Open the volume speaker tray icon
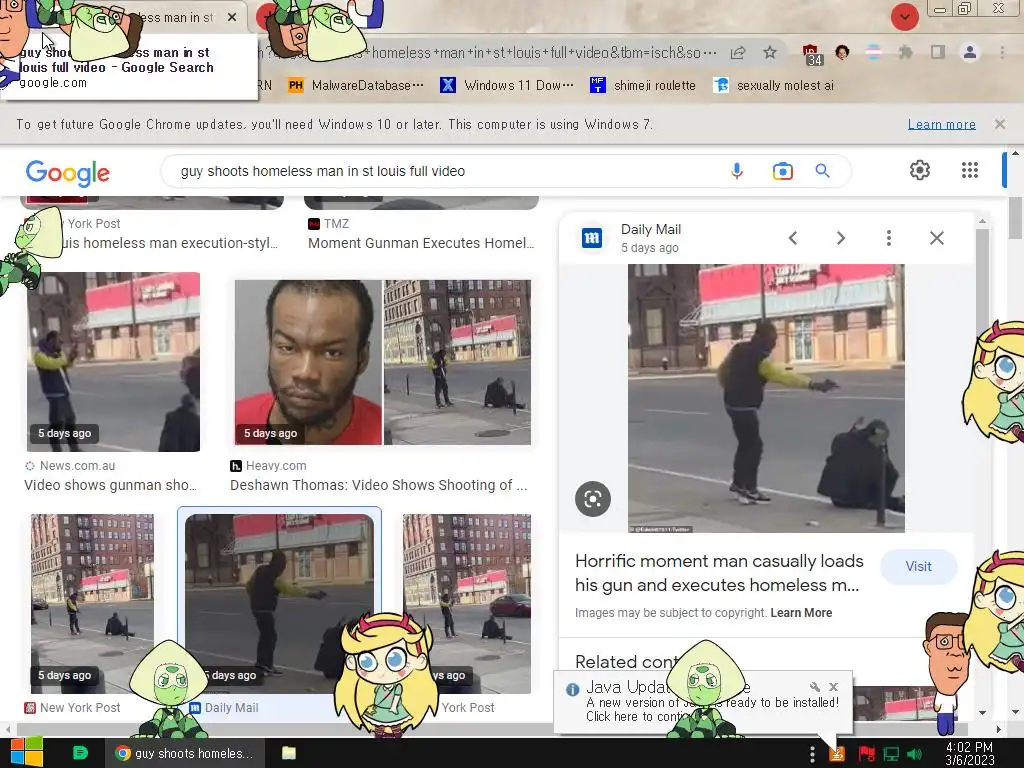This screenshot has height=768, width=1024. click(x=914, y=754)
